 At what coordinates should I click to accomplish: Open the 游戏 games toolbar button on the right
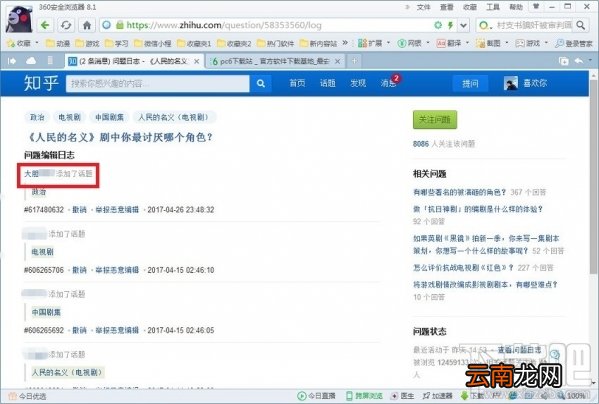coord(528,43)
